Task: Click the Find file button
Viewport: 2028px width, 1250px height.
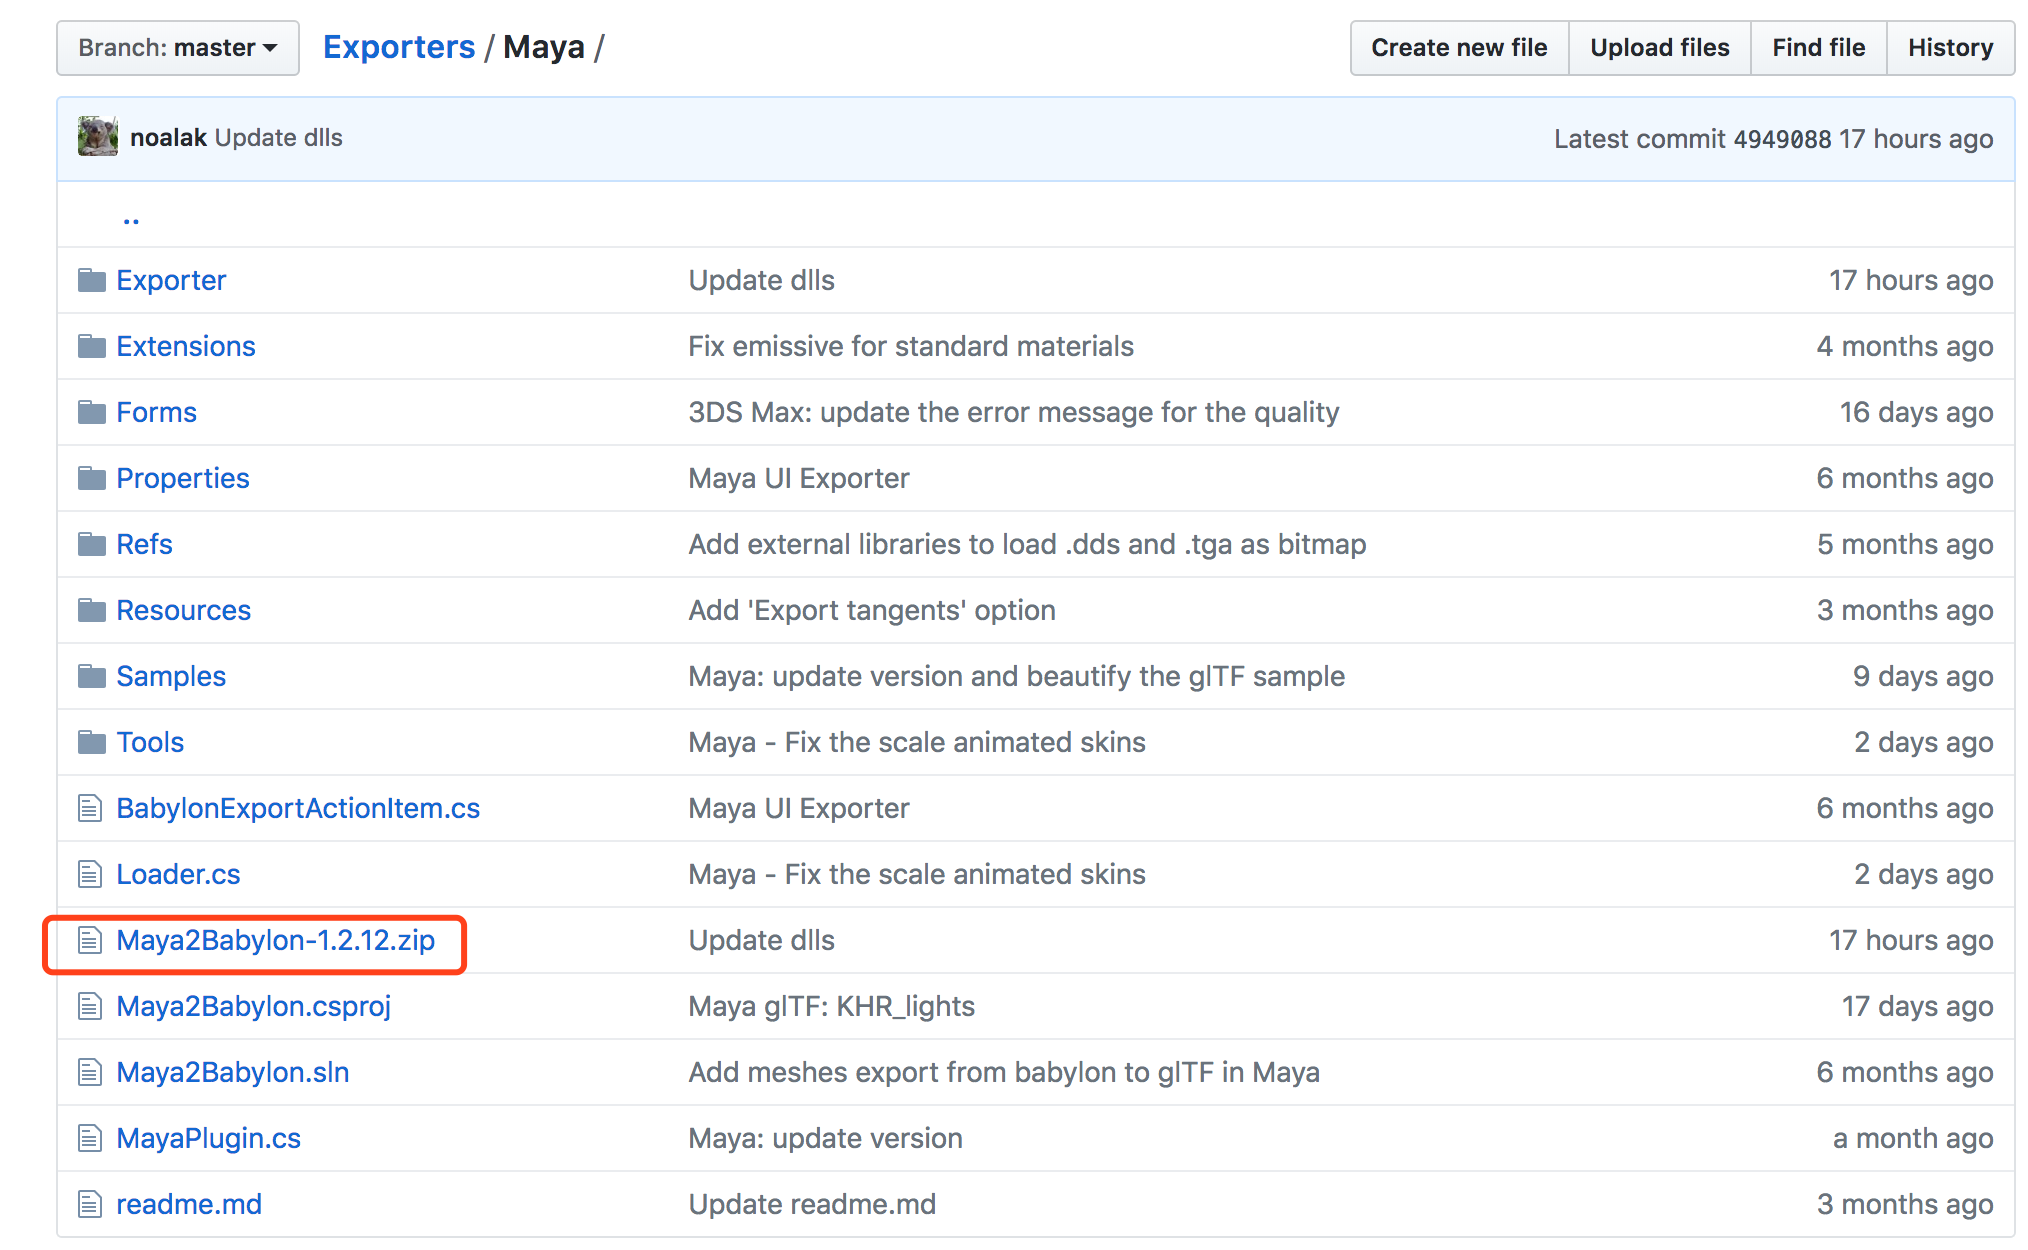Action: (x=1817, y=48)
